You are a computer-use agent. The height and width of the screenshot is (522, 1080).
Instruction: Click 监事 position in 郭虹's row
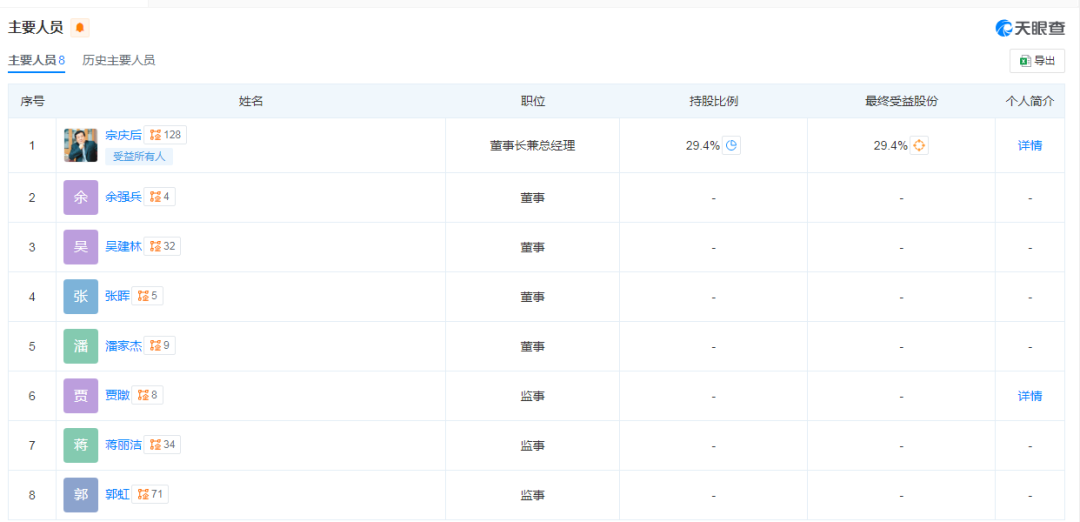coord(532,495)
